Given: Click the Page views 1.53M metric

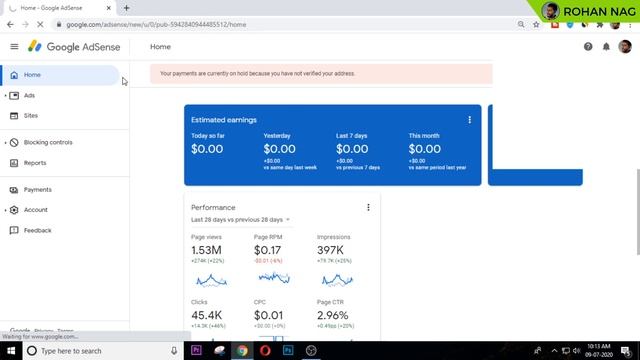Looking at the screenshot, I should pos(207,249).
